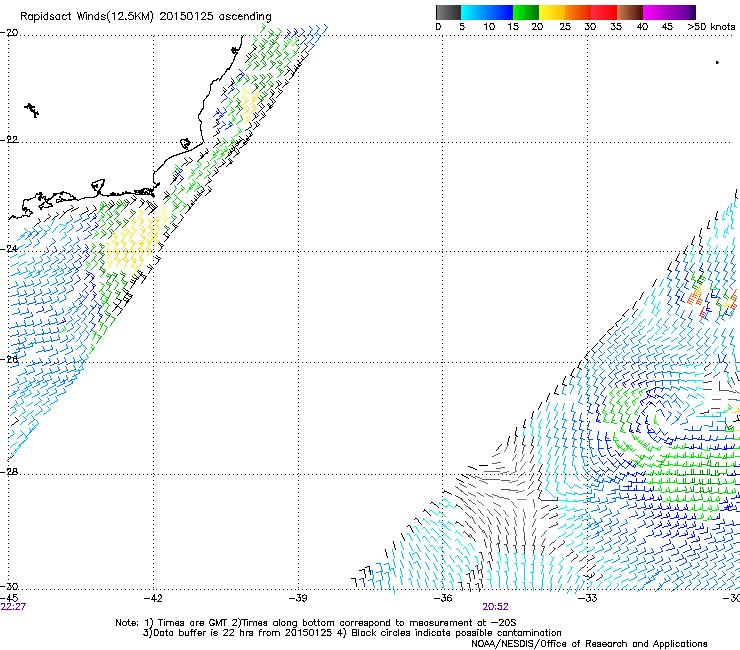
Task: Click the red-orange wind barb cluster
Action: (697, 300)
